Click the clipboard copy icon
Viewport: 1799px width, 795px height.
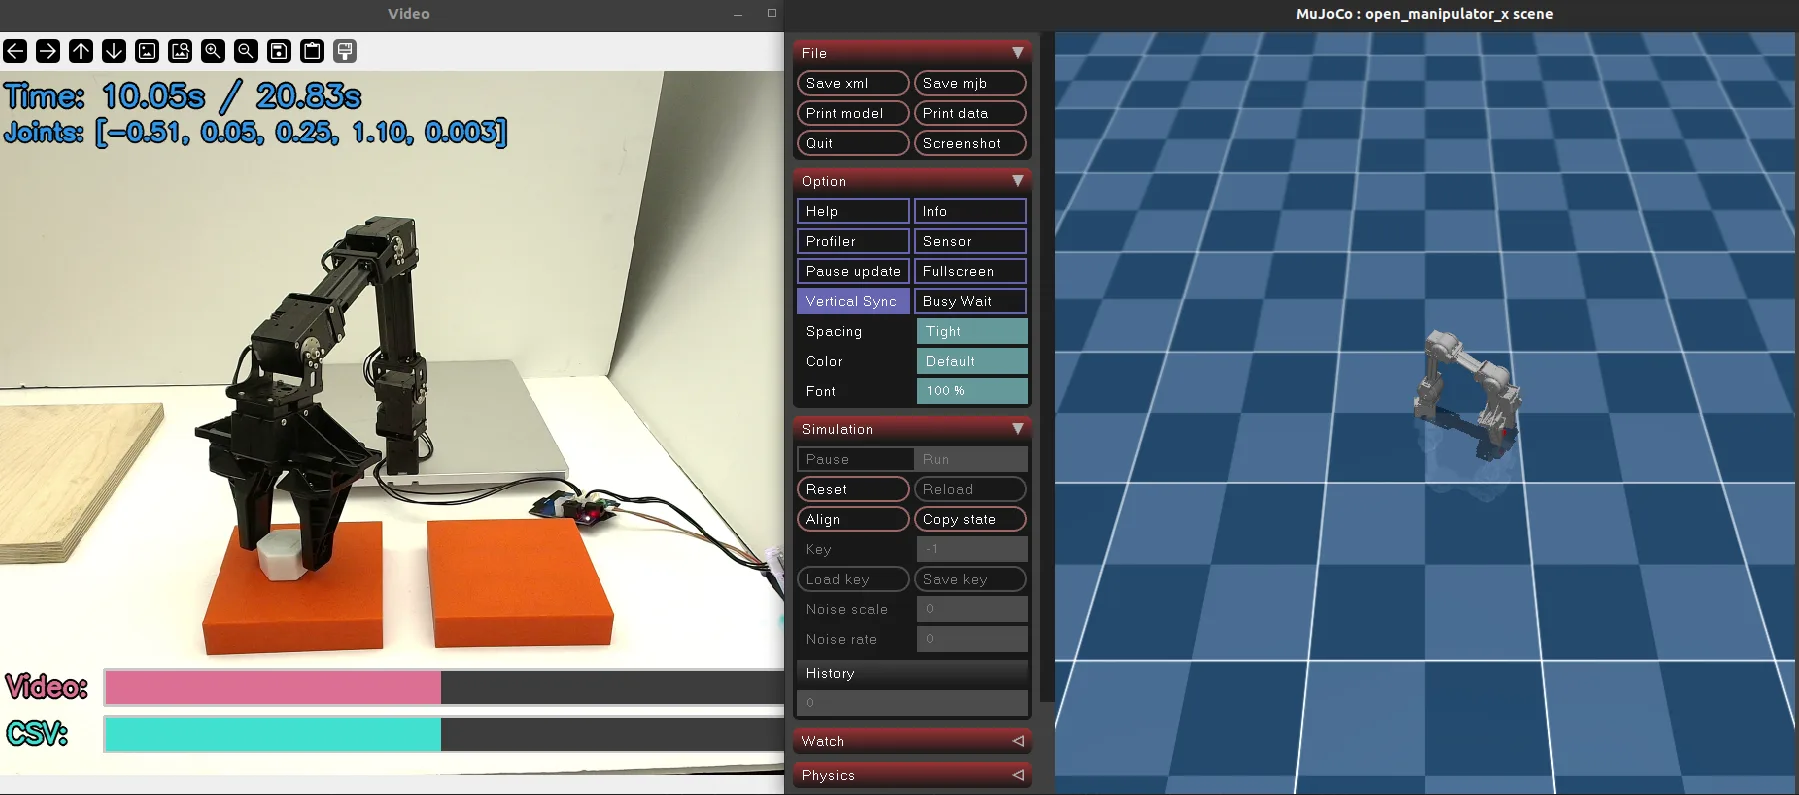pos(312,51)
